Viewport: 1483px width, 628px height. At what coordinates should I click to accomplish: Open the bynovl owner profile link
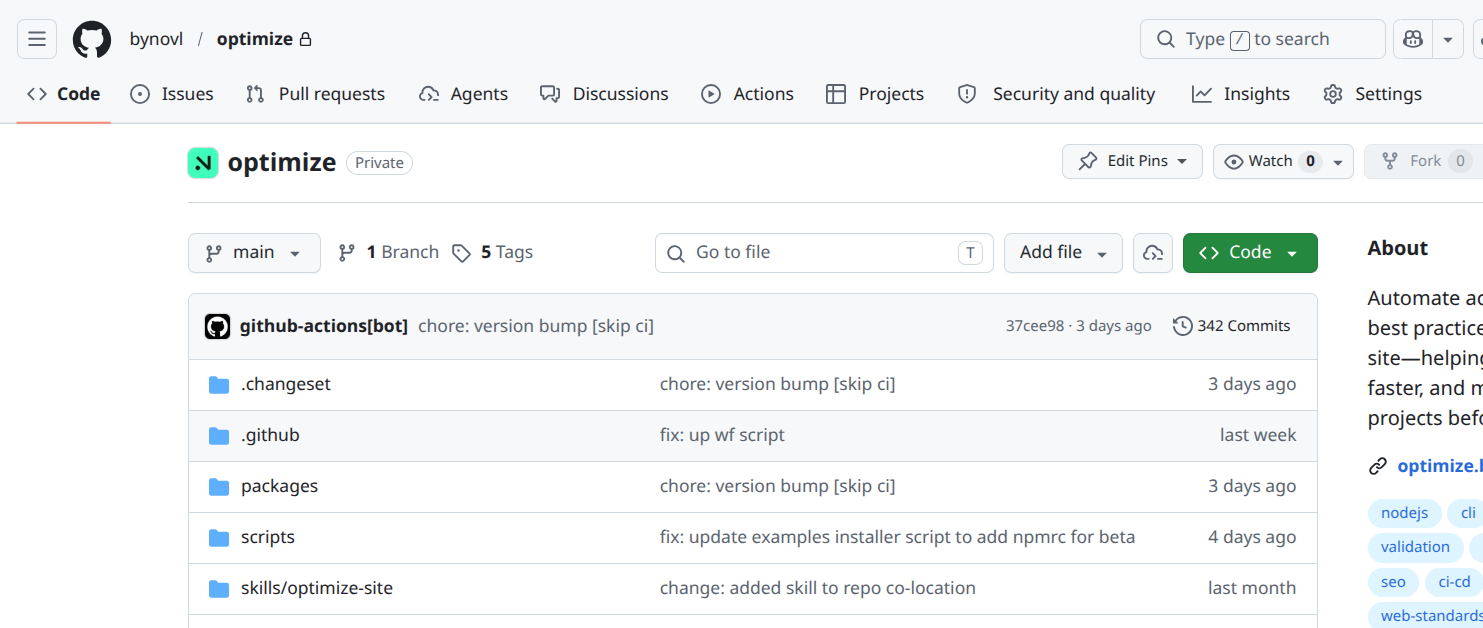pos(156,39)
